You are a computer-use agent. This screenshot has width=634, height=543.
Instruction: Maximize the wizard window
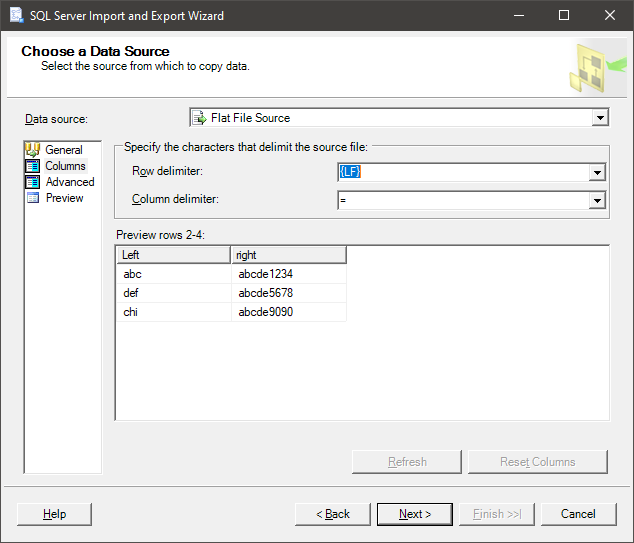[x=564, y=15]
